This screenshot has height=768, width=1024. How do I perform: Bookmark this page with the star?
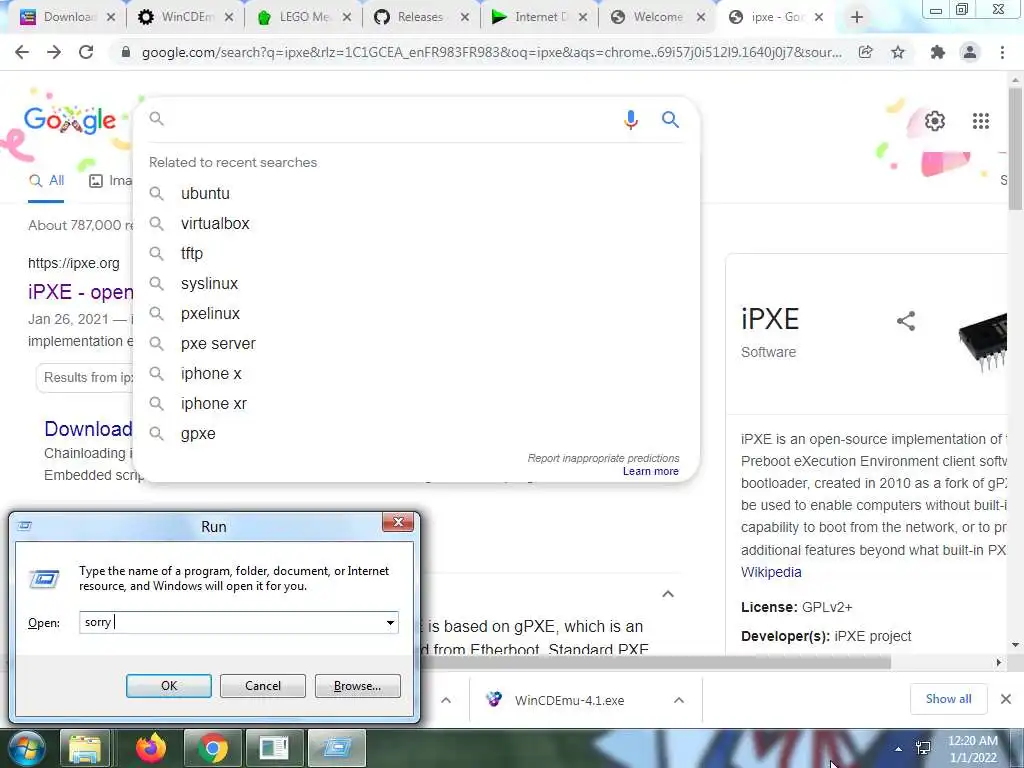click(898, 52)
